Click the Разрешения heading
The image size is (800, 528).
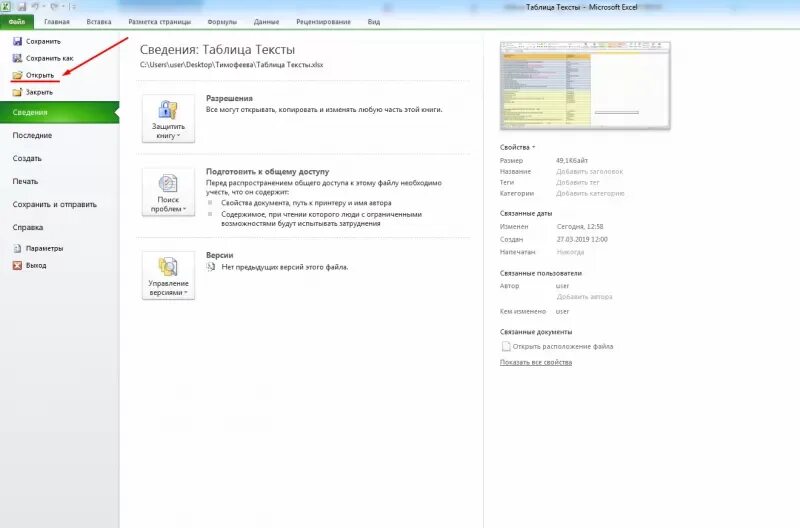(x=229, y=98)
